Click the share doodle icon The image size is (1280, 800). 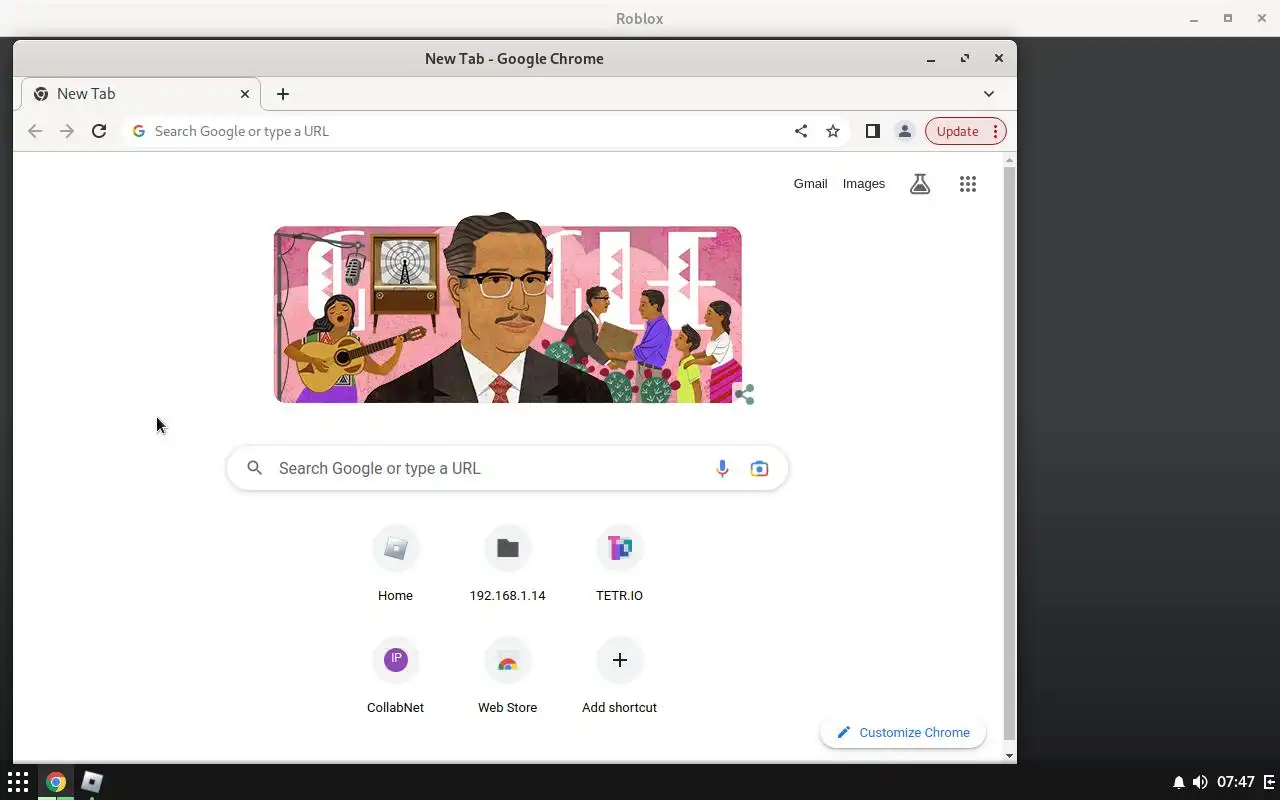(x=744, y=394)
